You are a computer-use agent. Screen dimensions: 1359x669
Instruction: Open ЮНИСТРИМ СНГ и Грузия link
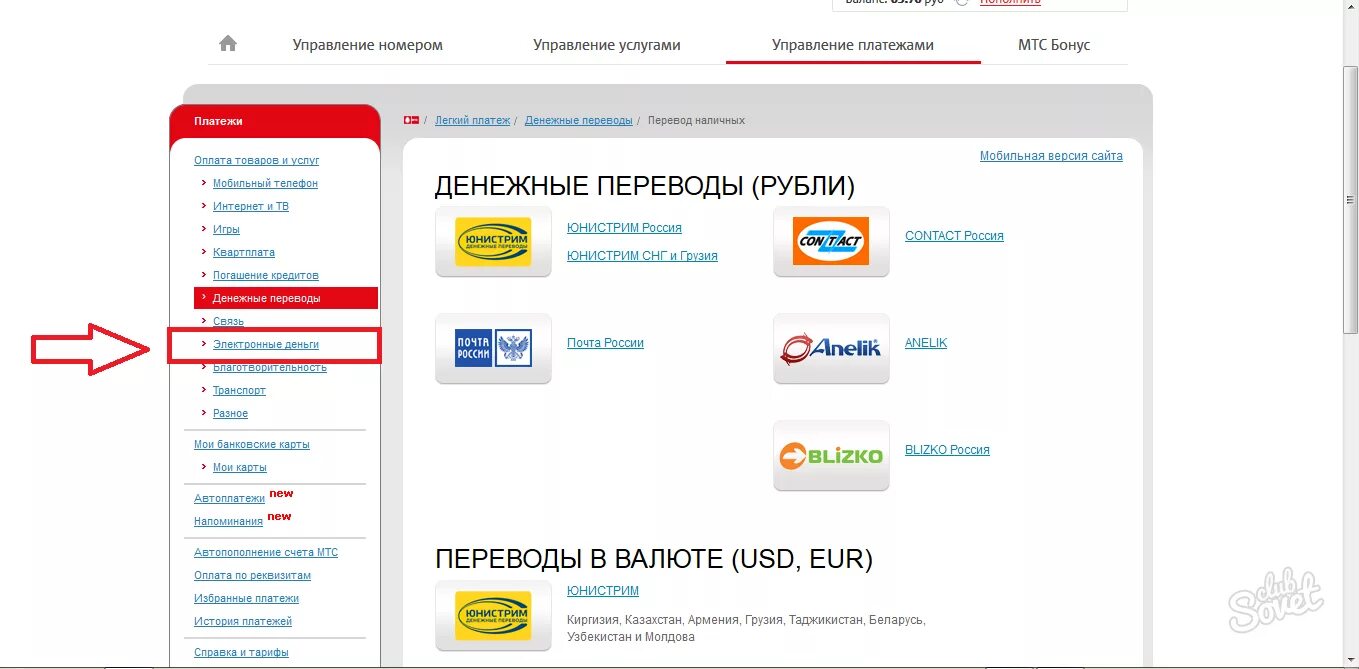(x=642, y=256)
